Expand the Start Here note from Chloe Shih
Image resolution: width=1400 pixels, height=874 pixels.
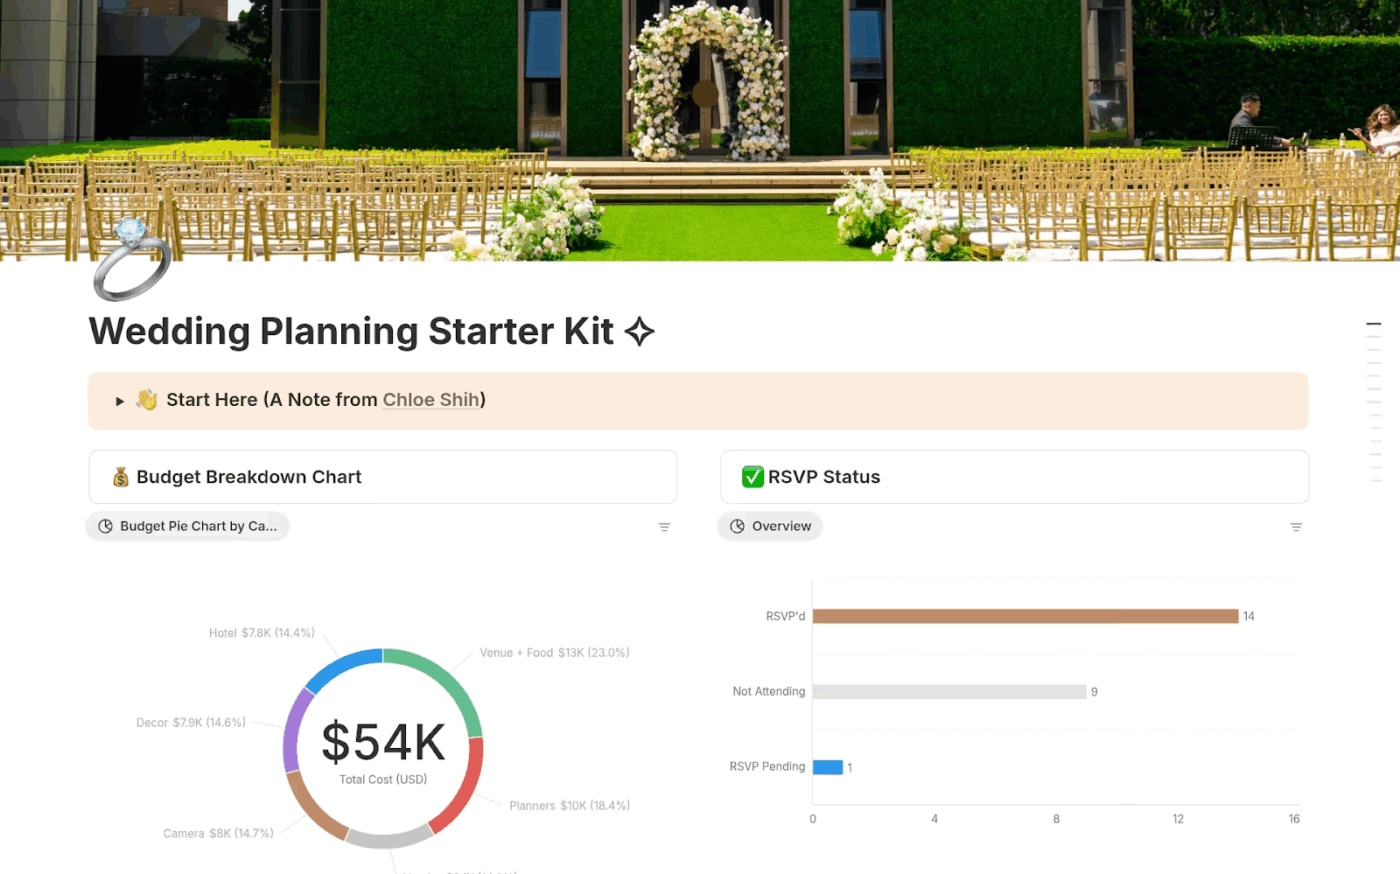coord(119,400)
